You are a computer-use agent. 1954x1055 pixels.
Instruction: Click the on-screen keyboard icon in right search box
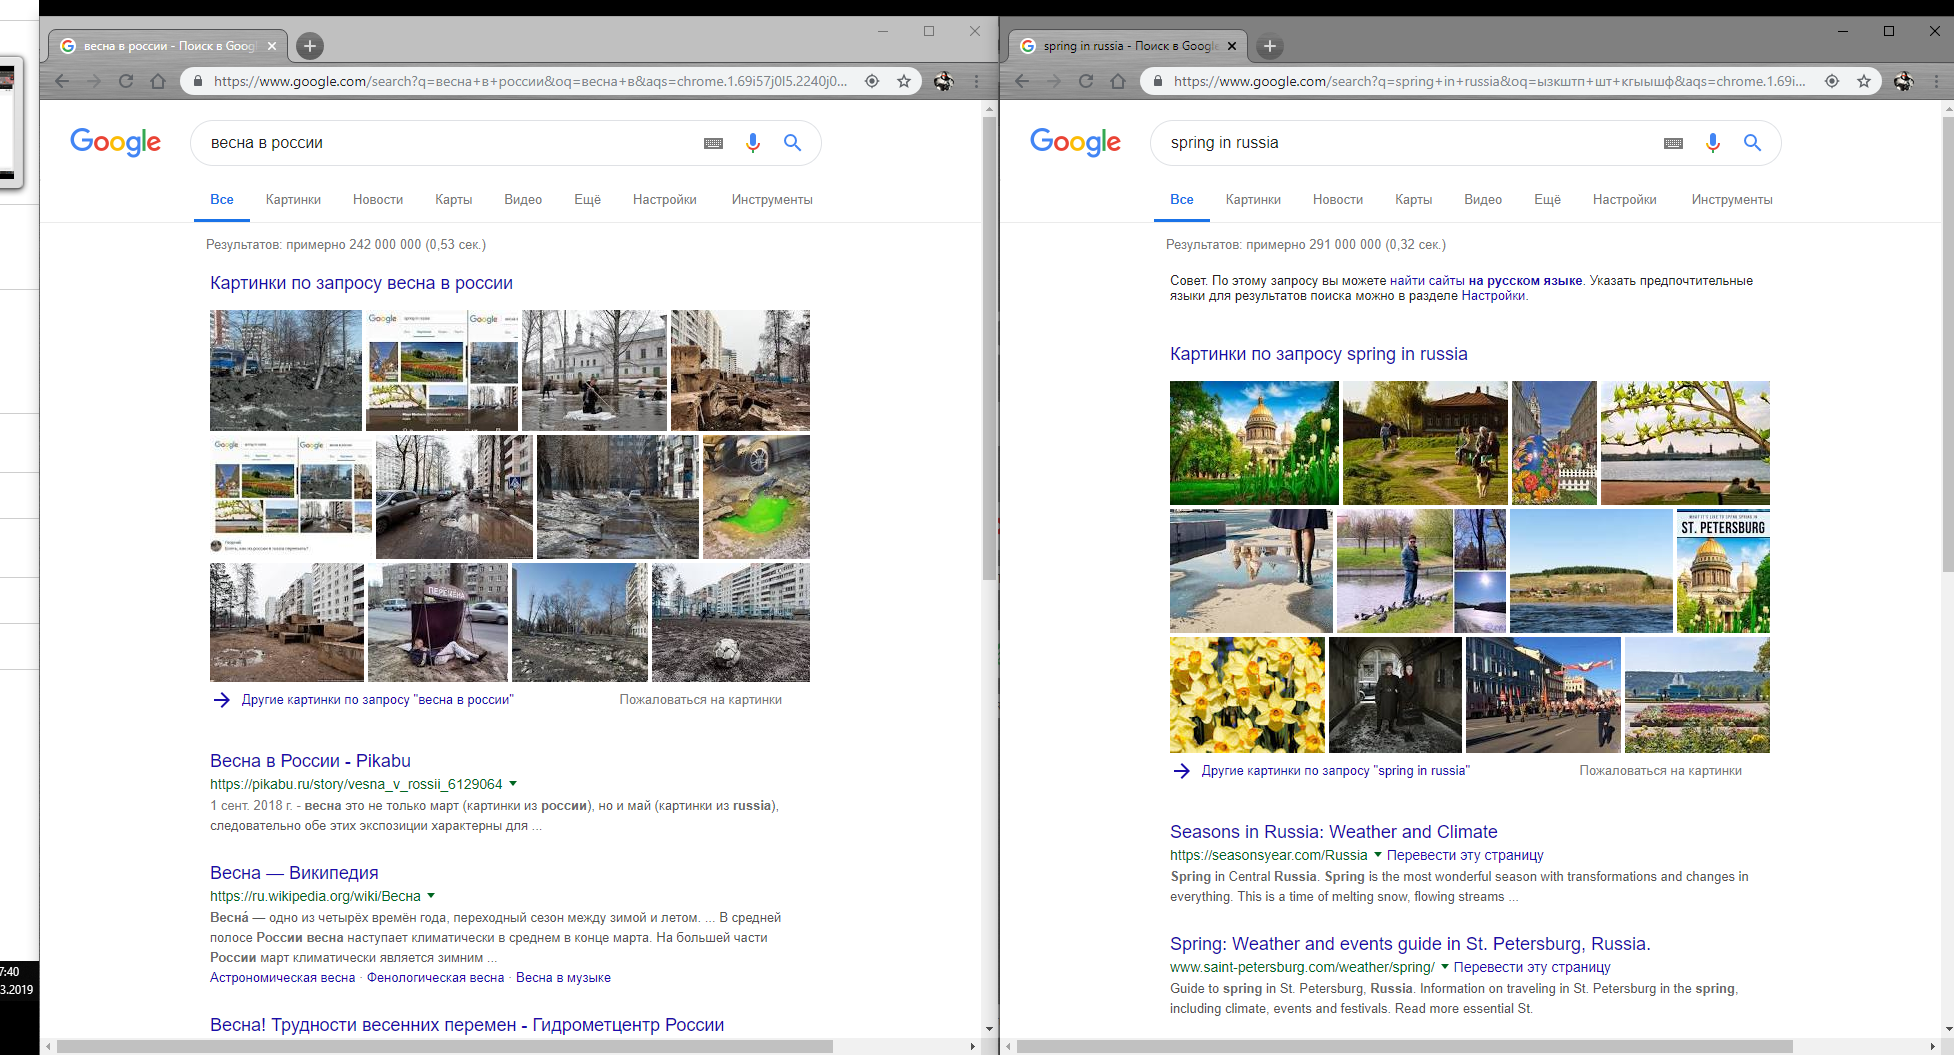[x=1673, y=143]
